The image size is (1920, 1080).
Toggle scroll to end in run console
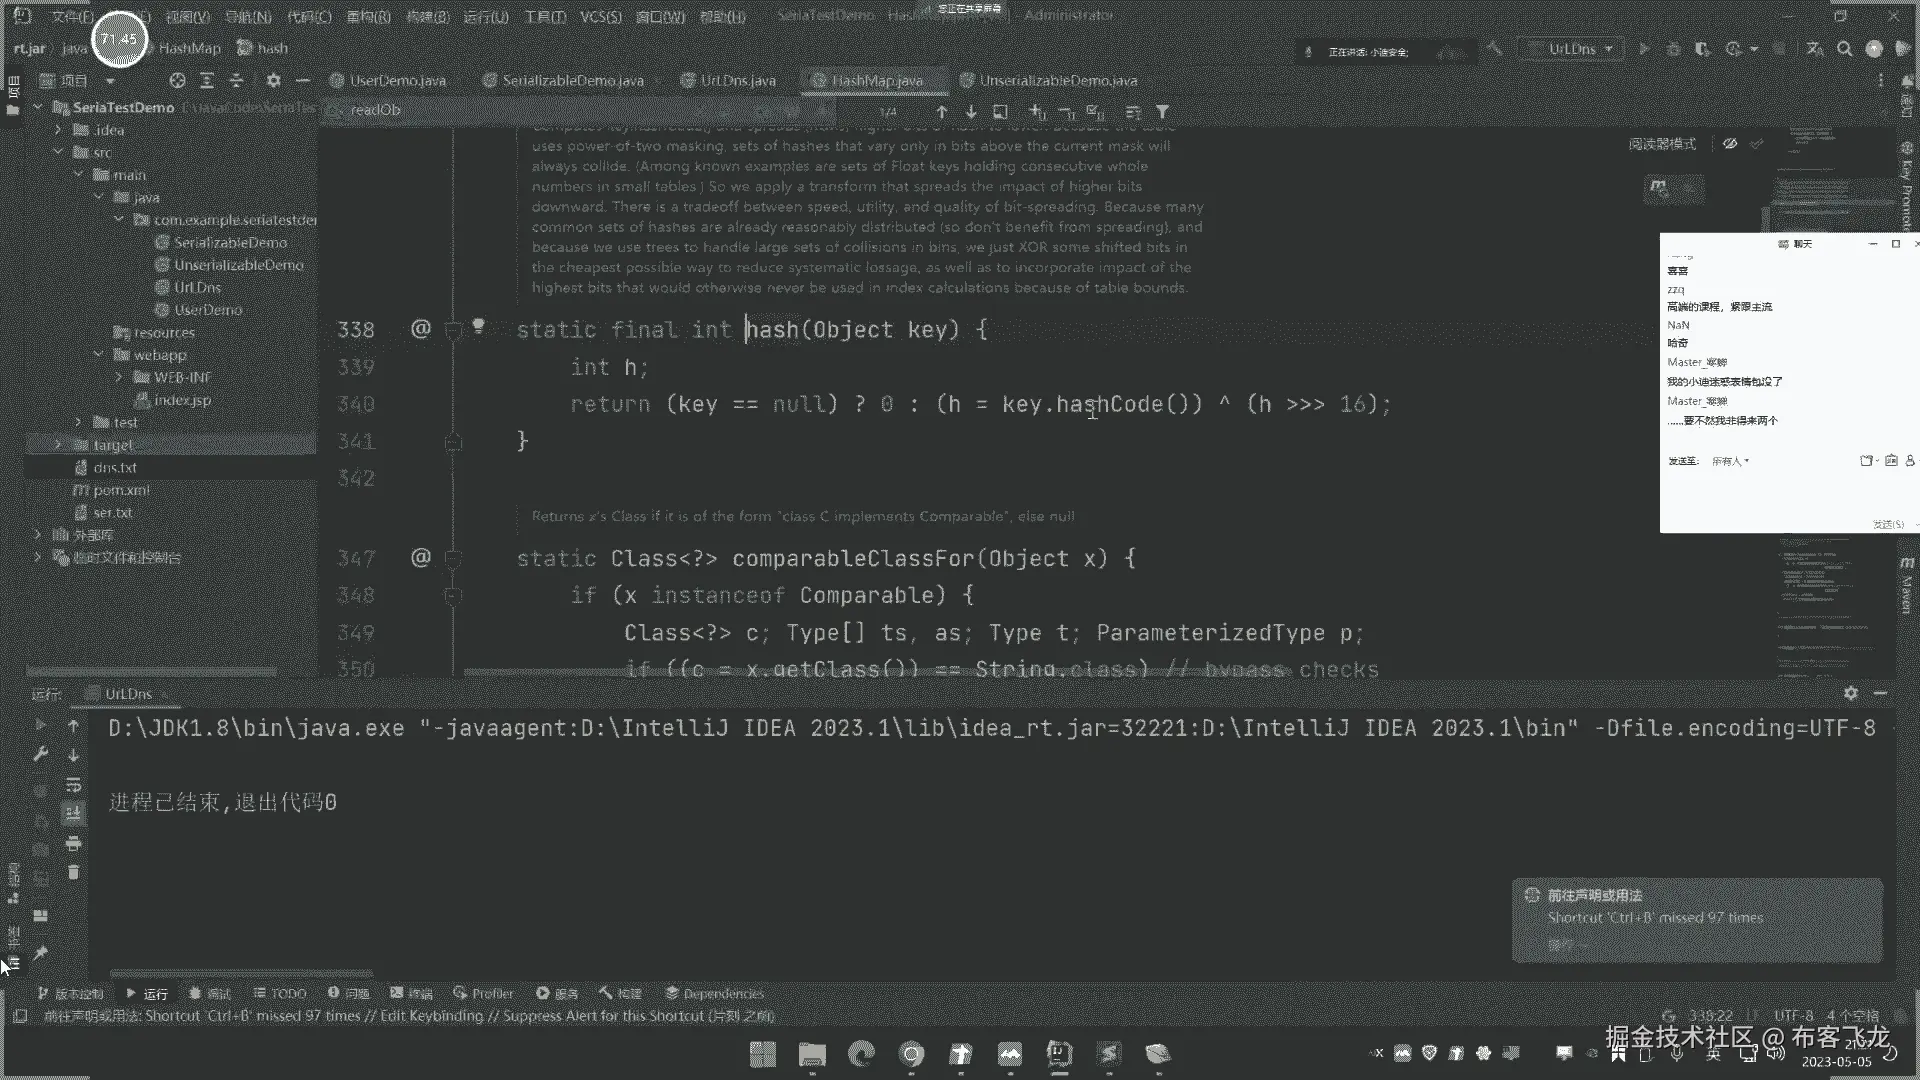click(73, 814)
